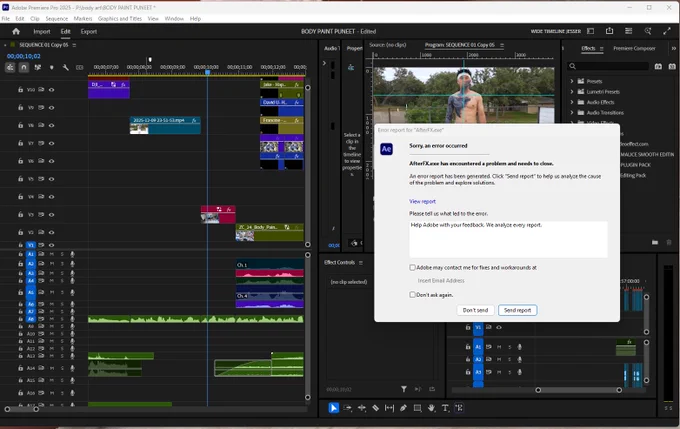The image size is (680, 429).
Task: Click the add marker icon in timeline
Action: point(52,67)
